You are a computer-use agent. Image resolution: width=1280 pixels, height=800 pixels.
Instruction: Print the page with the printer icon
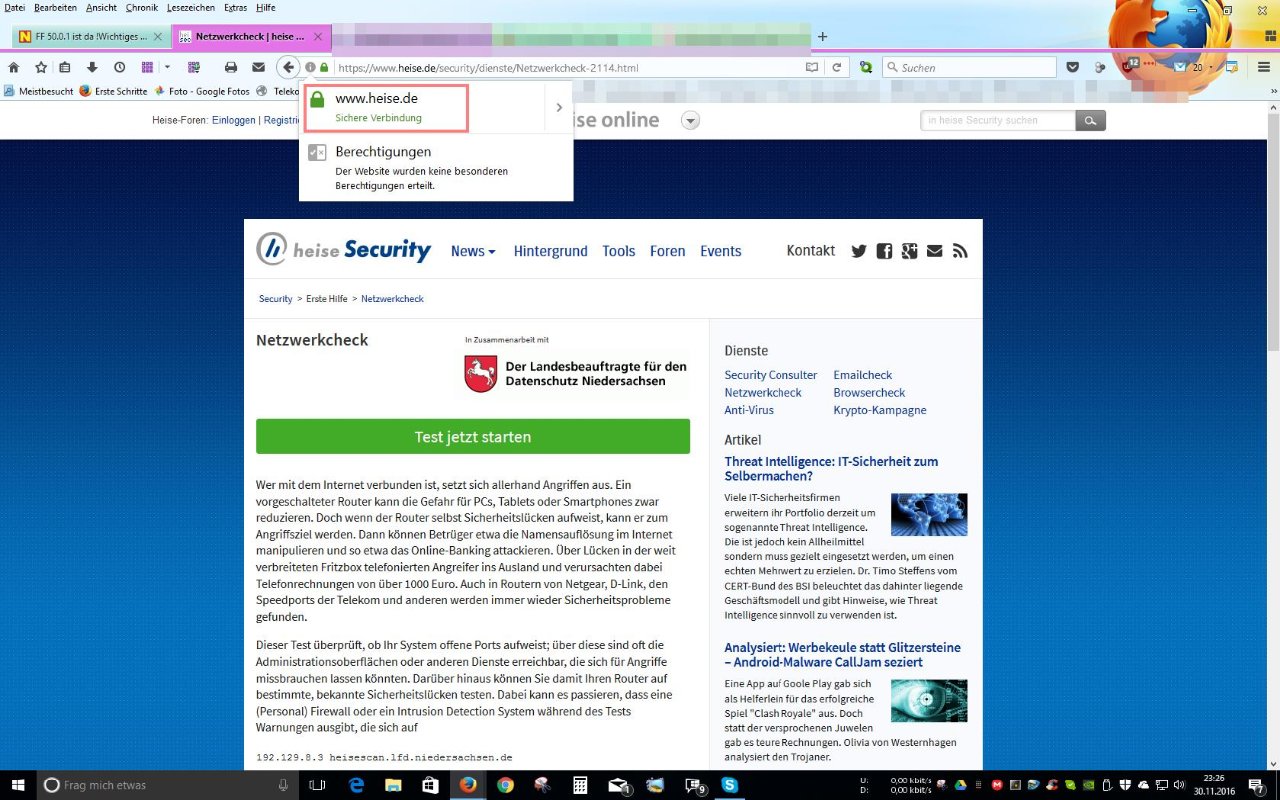pyautogui.click(x=231, y=68)
